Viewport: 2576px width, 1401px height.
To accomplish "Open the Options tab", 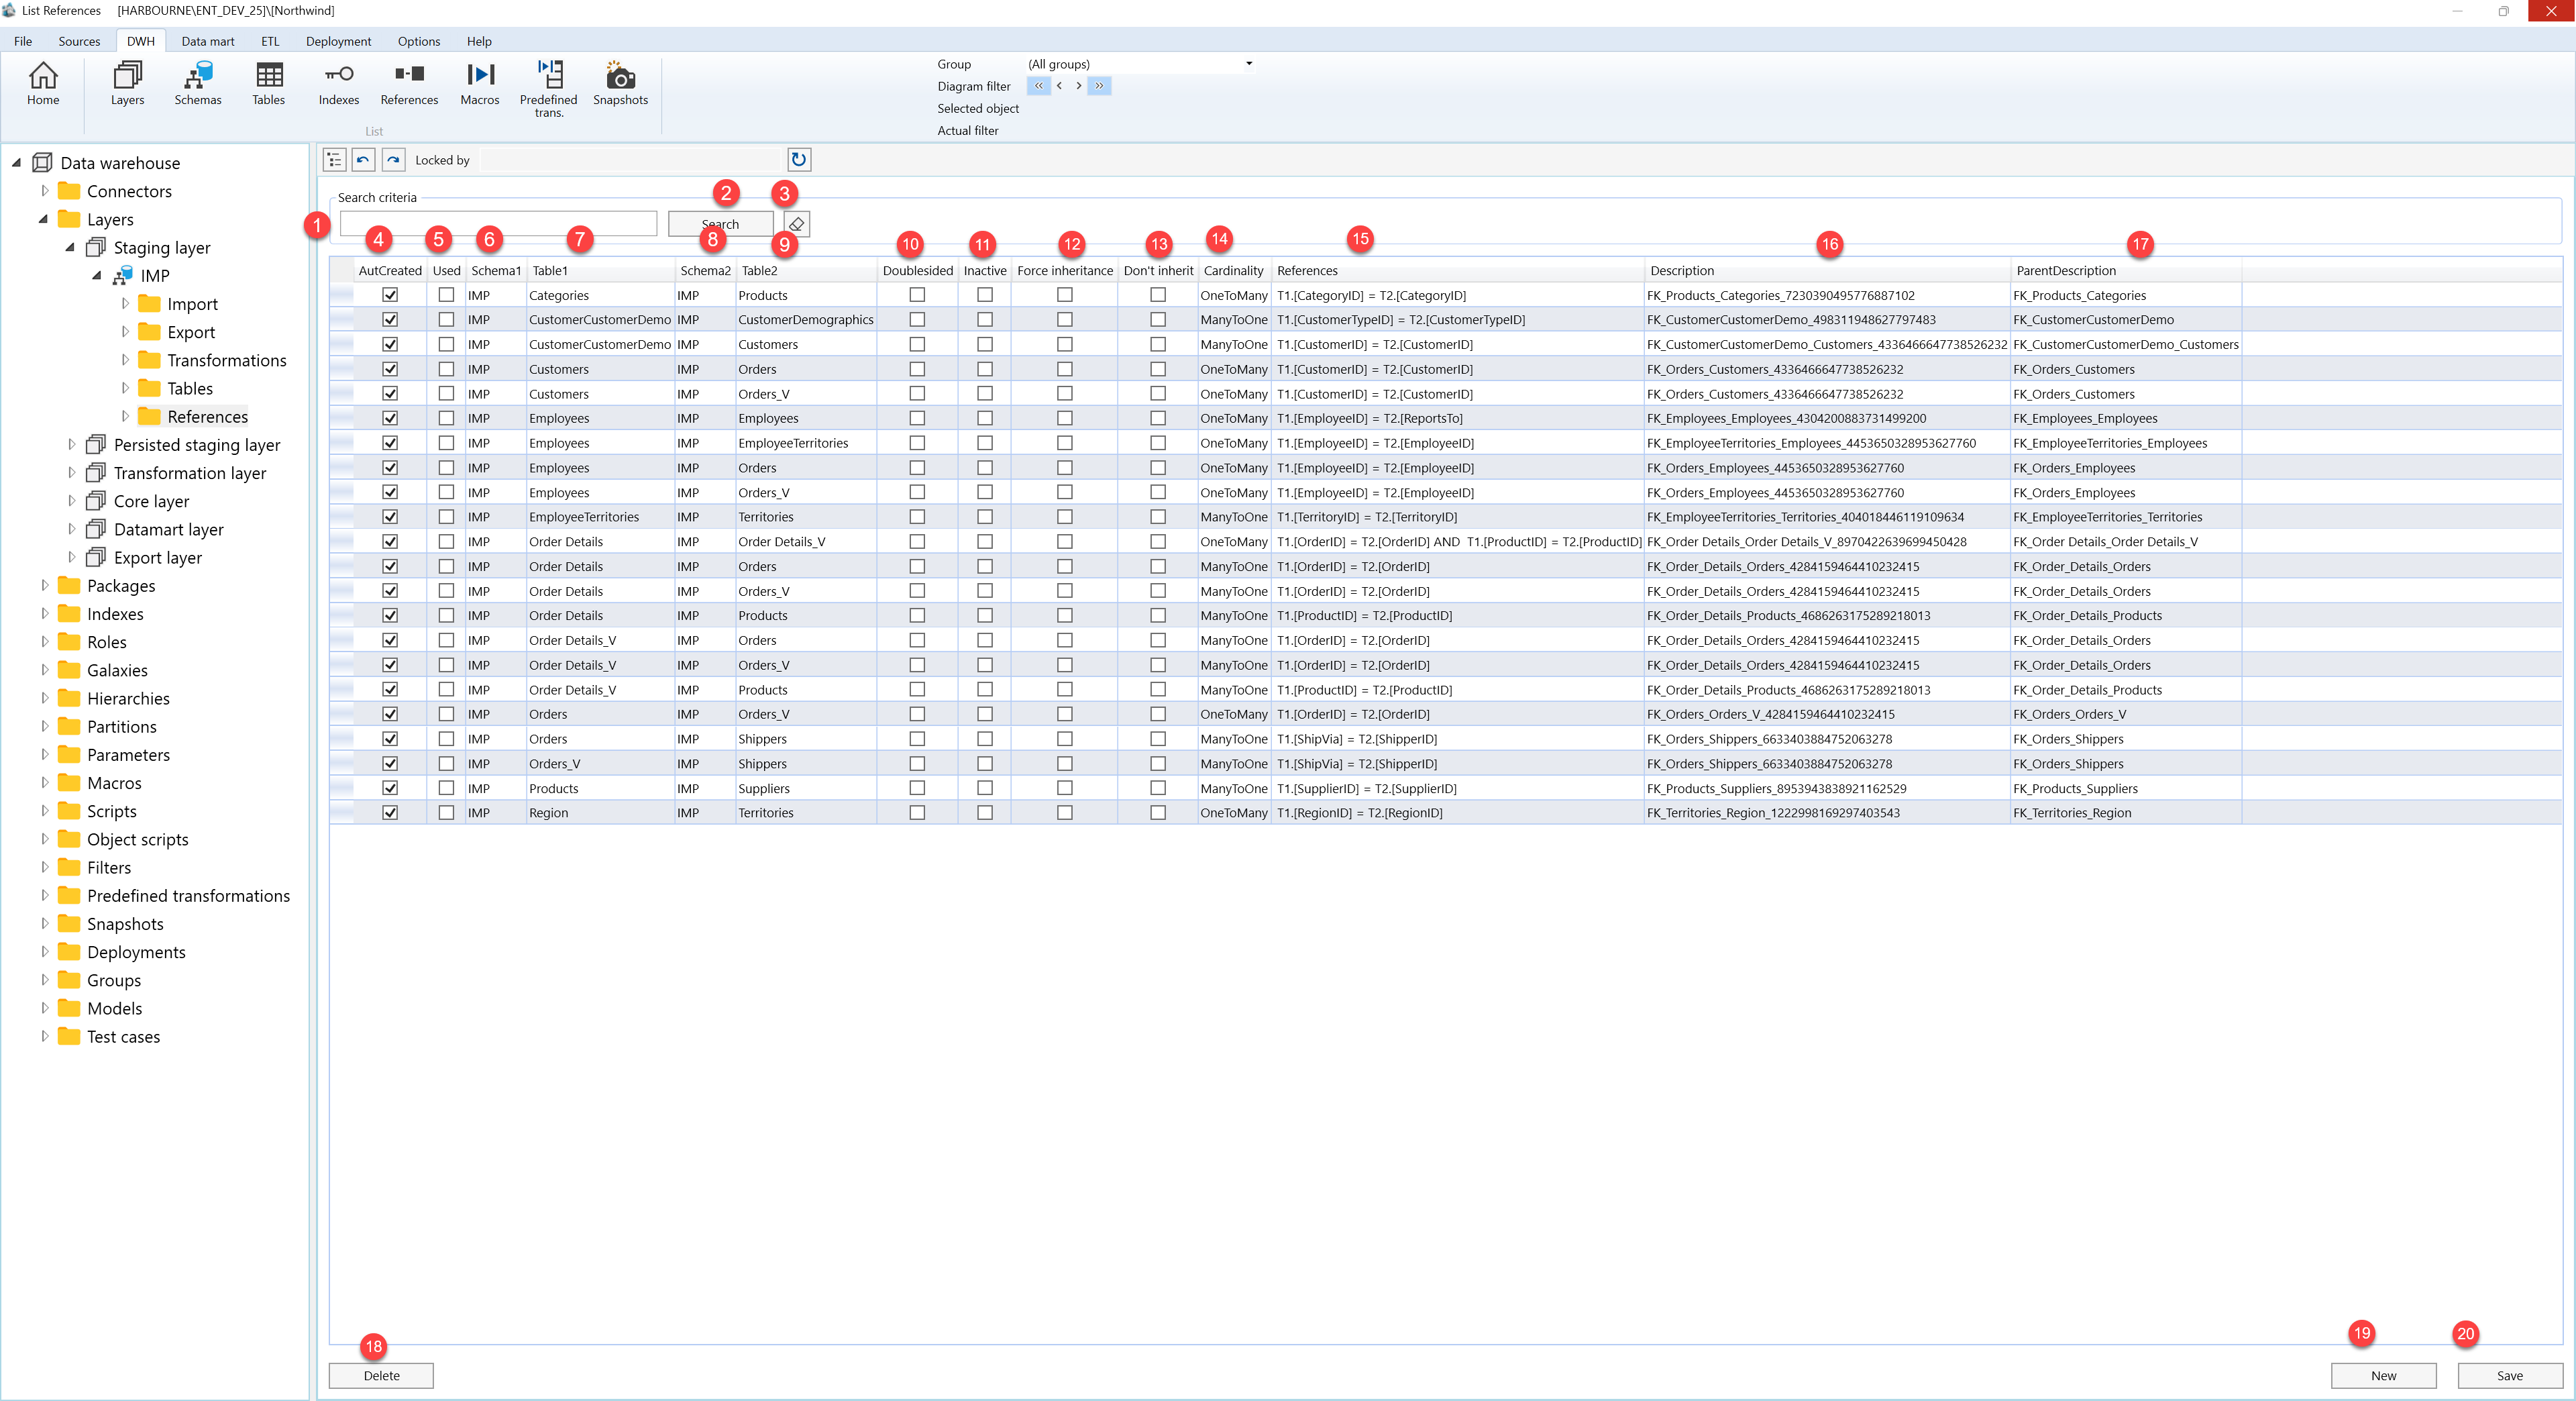I will (x=419, y=41).
